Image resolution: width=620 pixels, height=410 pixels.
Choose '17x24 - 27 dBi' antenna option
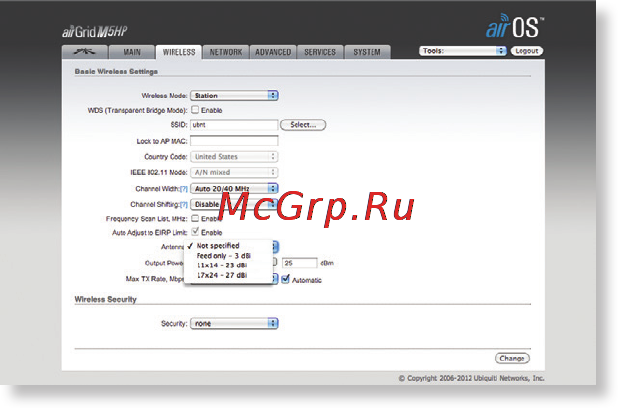click(x=229, y=275)
